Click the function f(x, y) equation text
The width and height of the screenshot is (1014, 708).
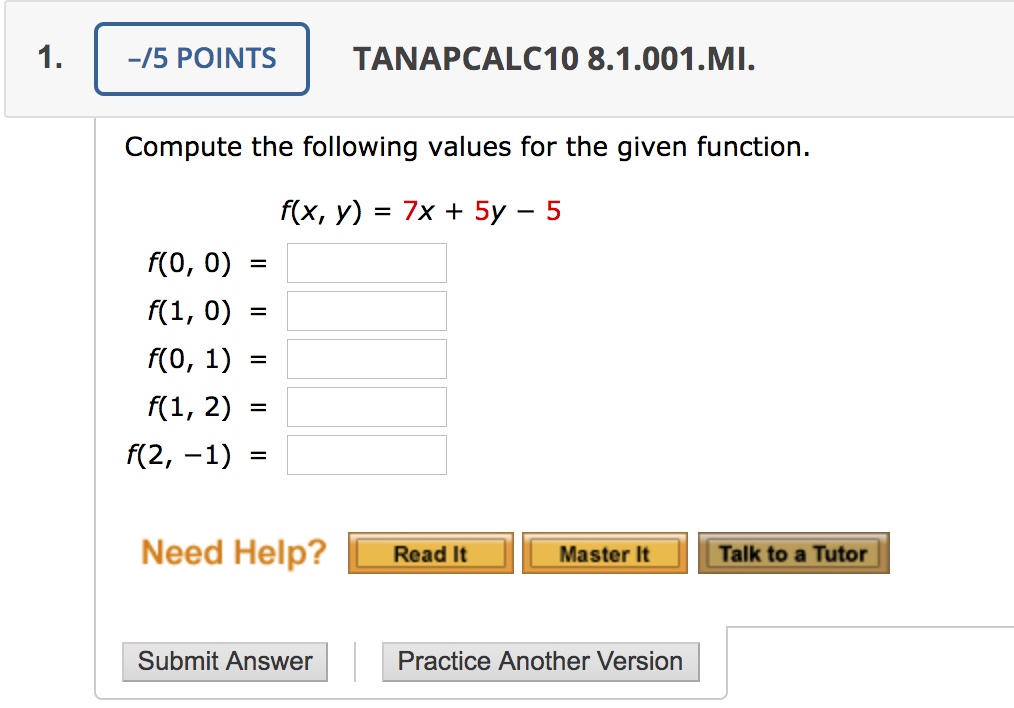click(421, 211)
